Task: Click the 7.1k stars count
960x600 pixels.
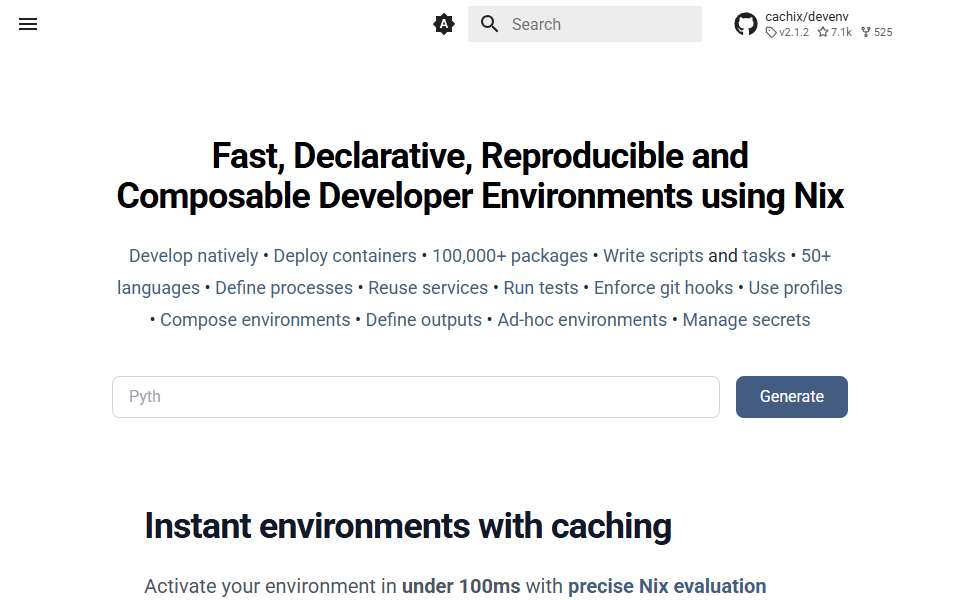Action: click(x=834, y=32)
